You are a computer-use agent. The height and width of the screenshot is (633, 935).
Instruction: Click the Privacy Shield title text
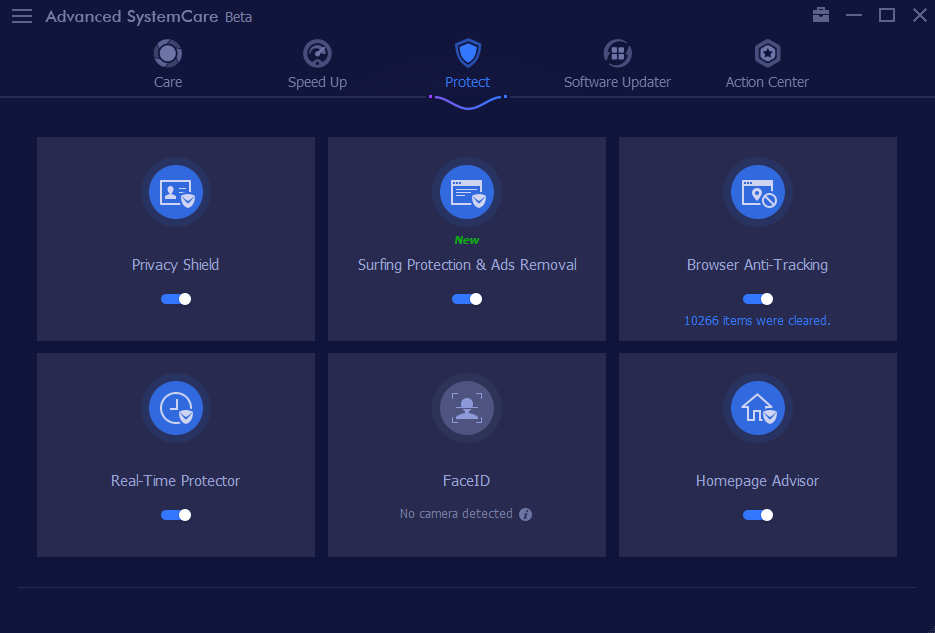click(x=175, y=265)
